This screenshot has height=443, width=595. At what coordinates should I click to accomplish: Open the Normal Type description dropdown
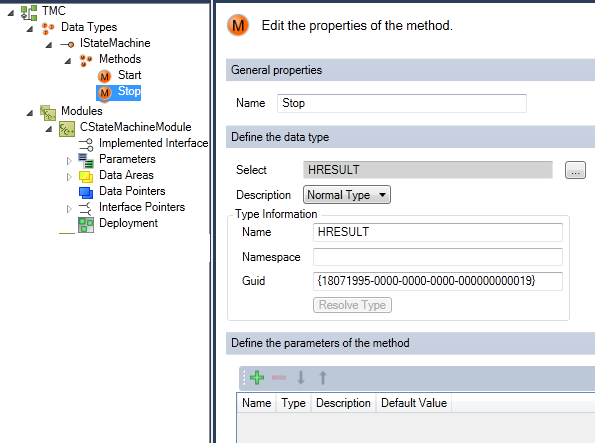pyautogui.click(x=346, y=195)
